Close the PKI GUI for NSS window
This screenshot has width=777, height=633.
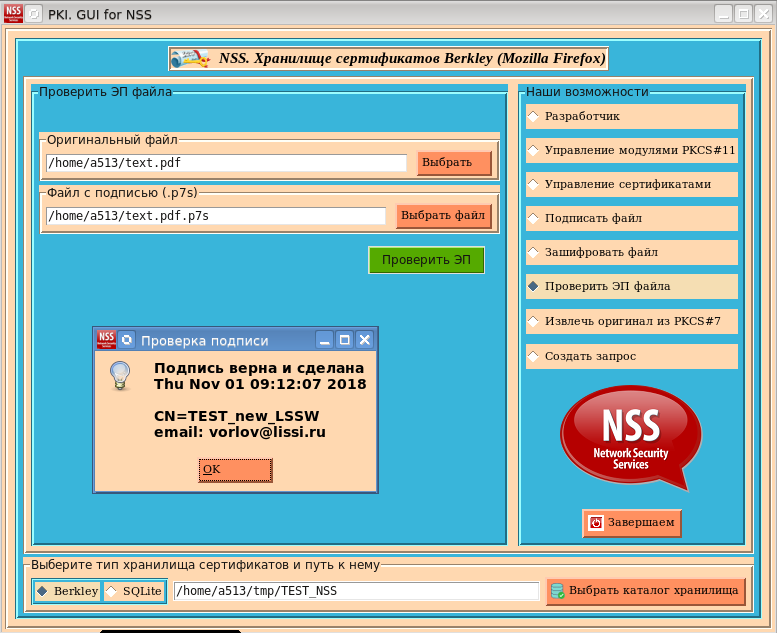click(764, 14)
